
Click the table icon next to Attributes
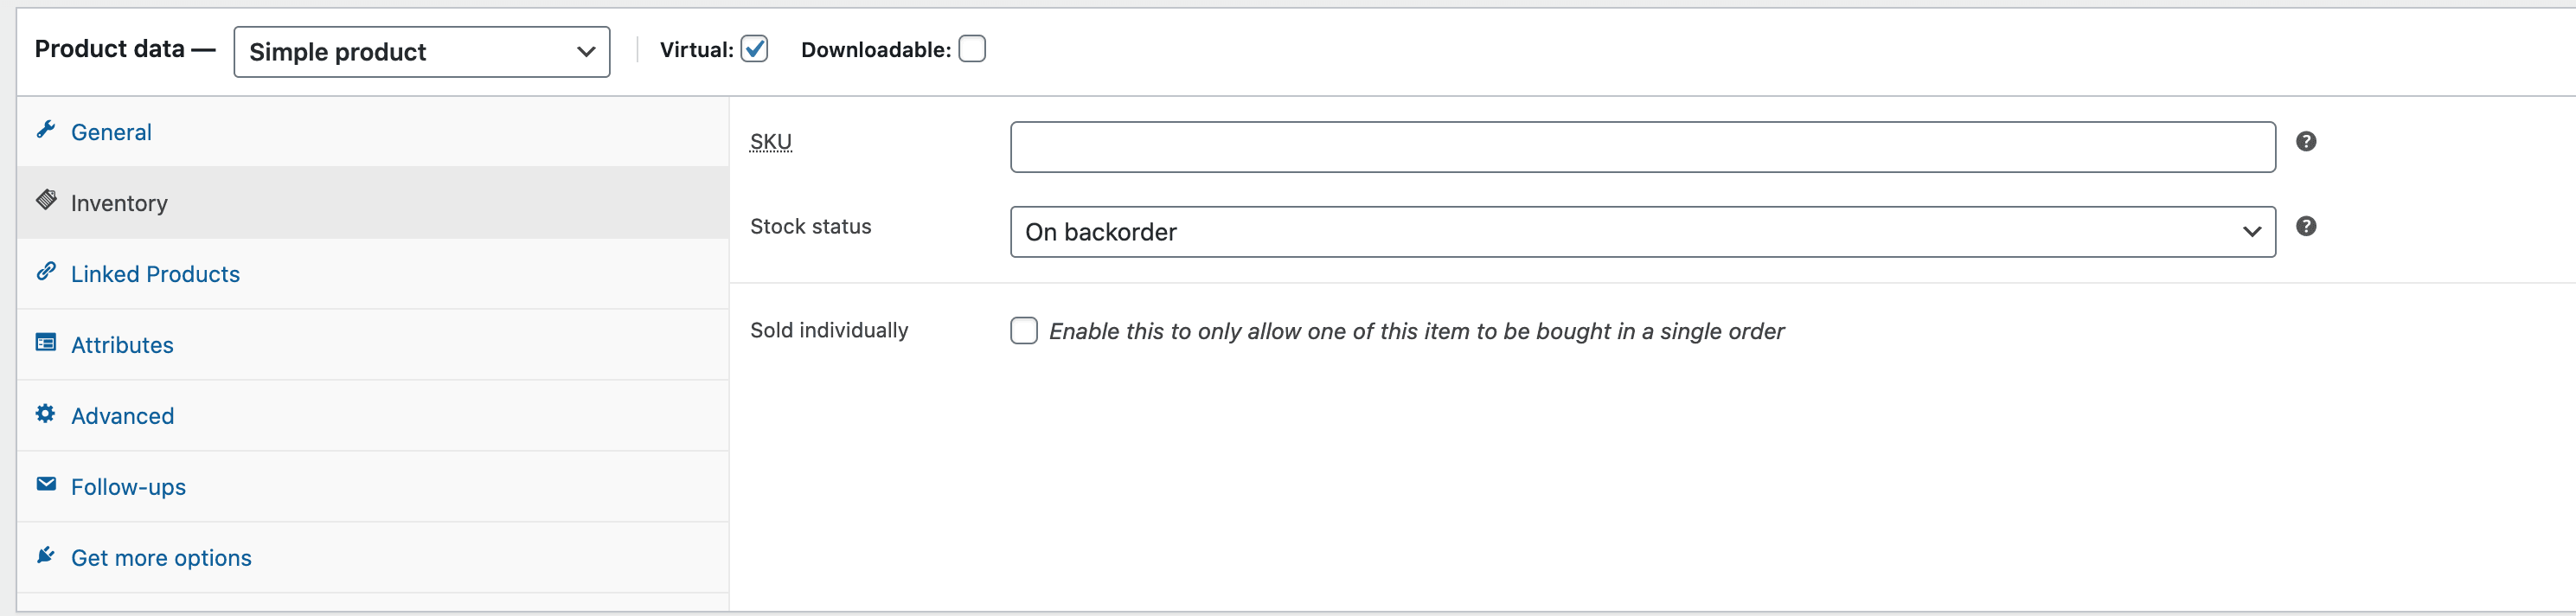(x=46, y=341)
